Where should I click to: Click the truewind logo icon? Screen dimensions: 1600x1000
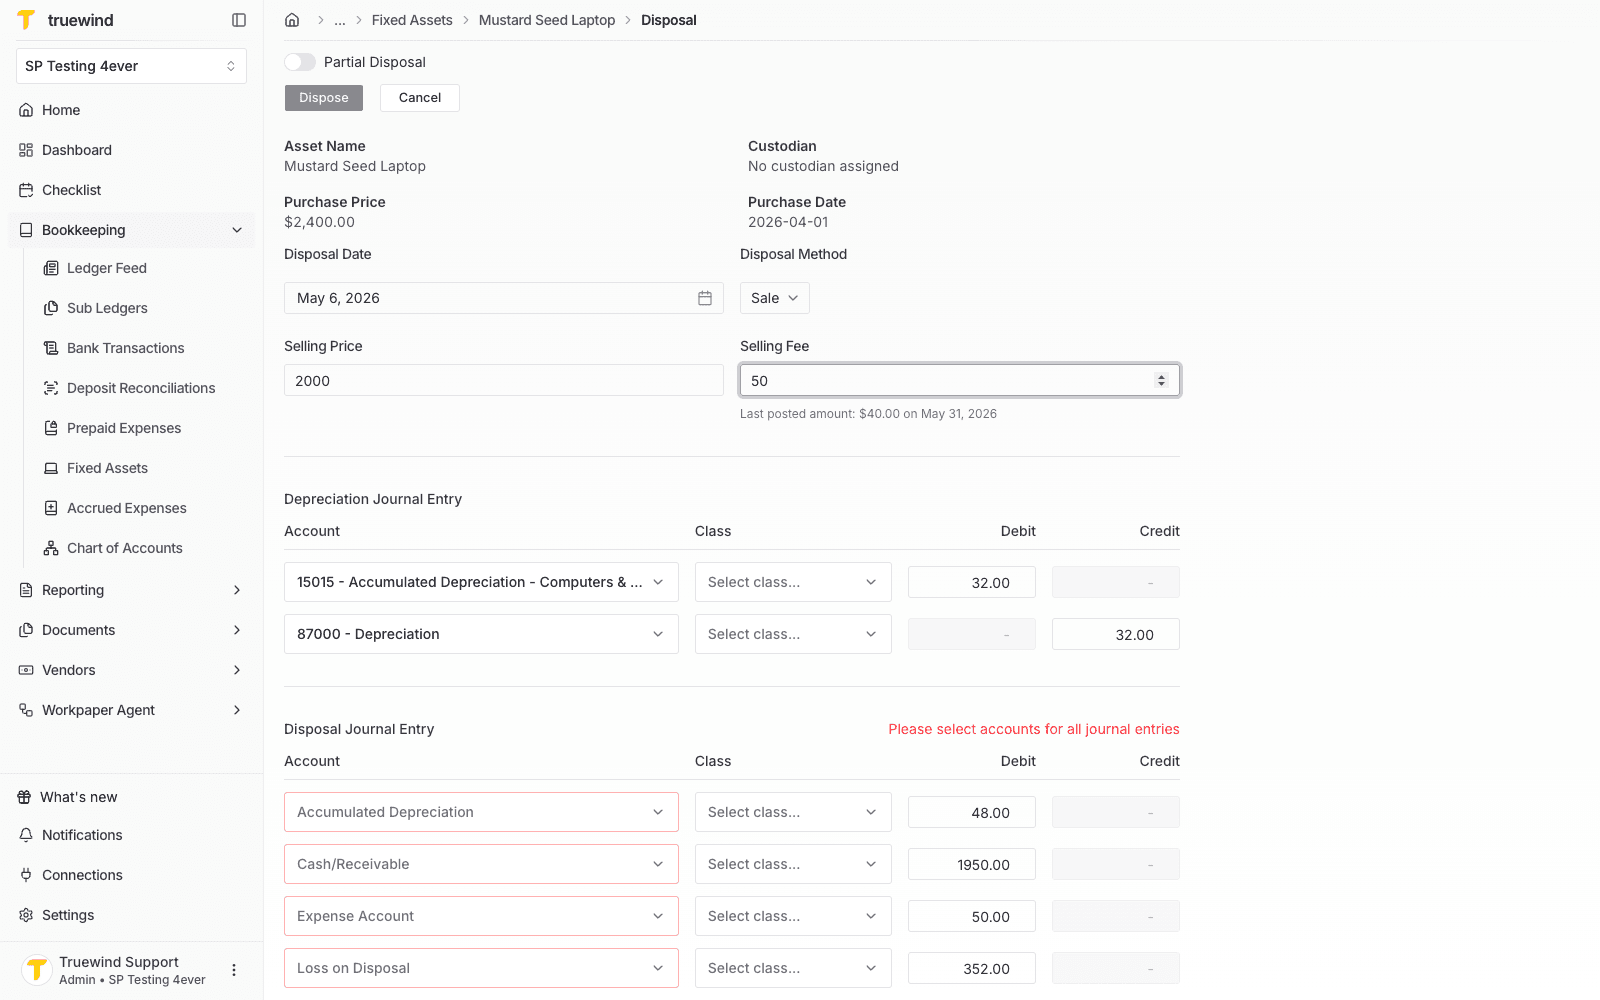pos(26,20)
